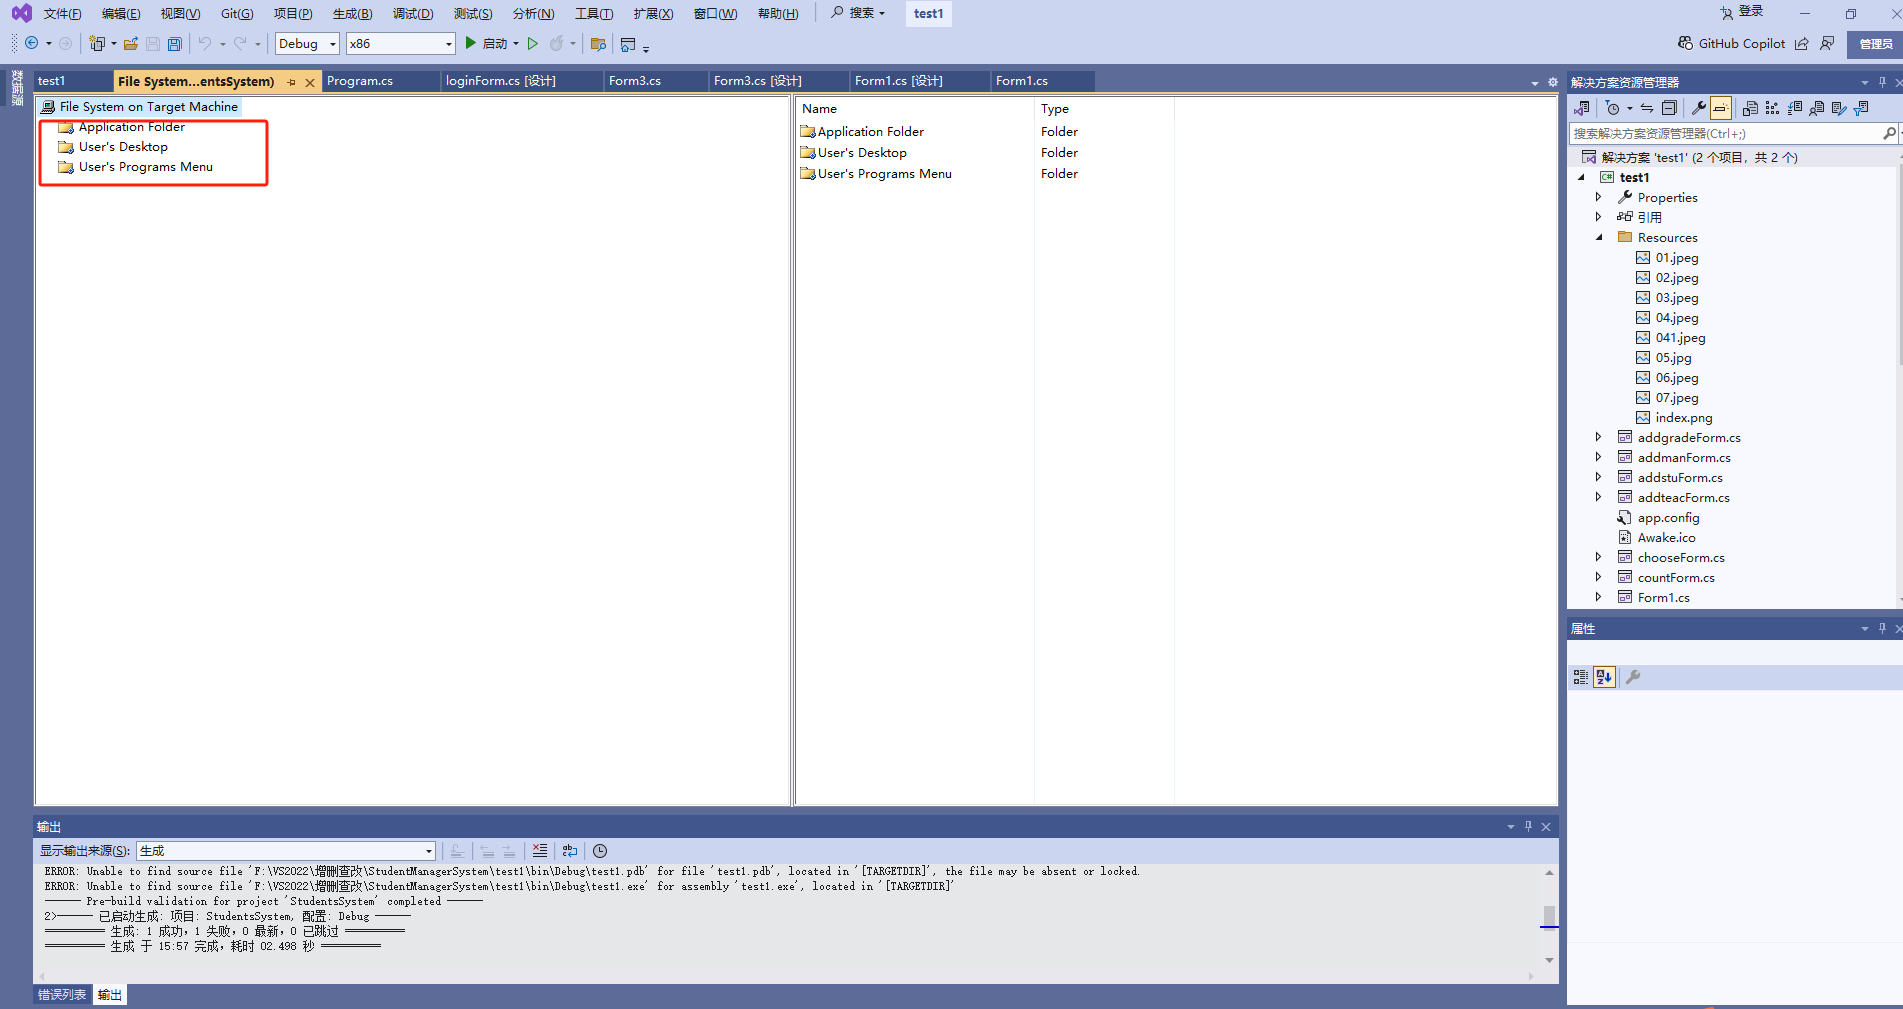Click the open file folder icon
The height and width of the screenshot is (1009, 1903).
point(131,43)
